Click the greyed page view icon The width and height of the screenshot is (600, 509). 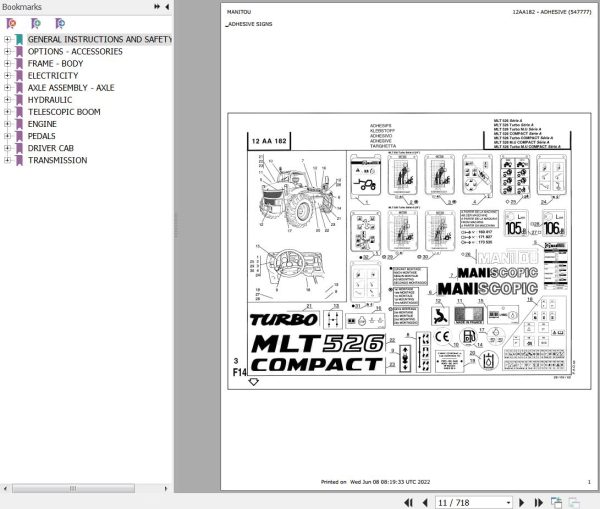[x=574, y=502]
